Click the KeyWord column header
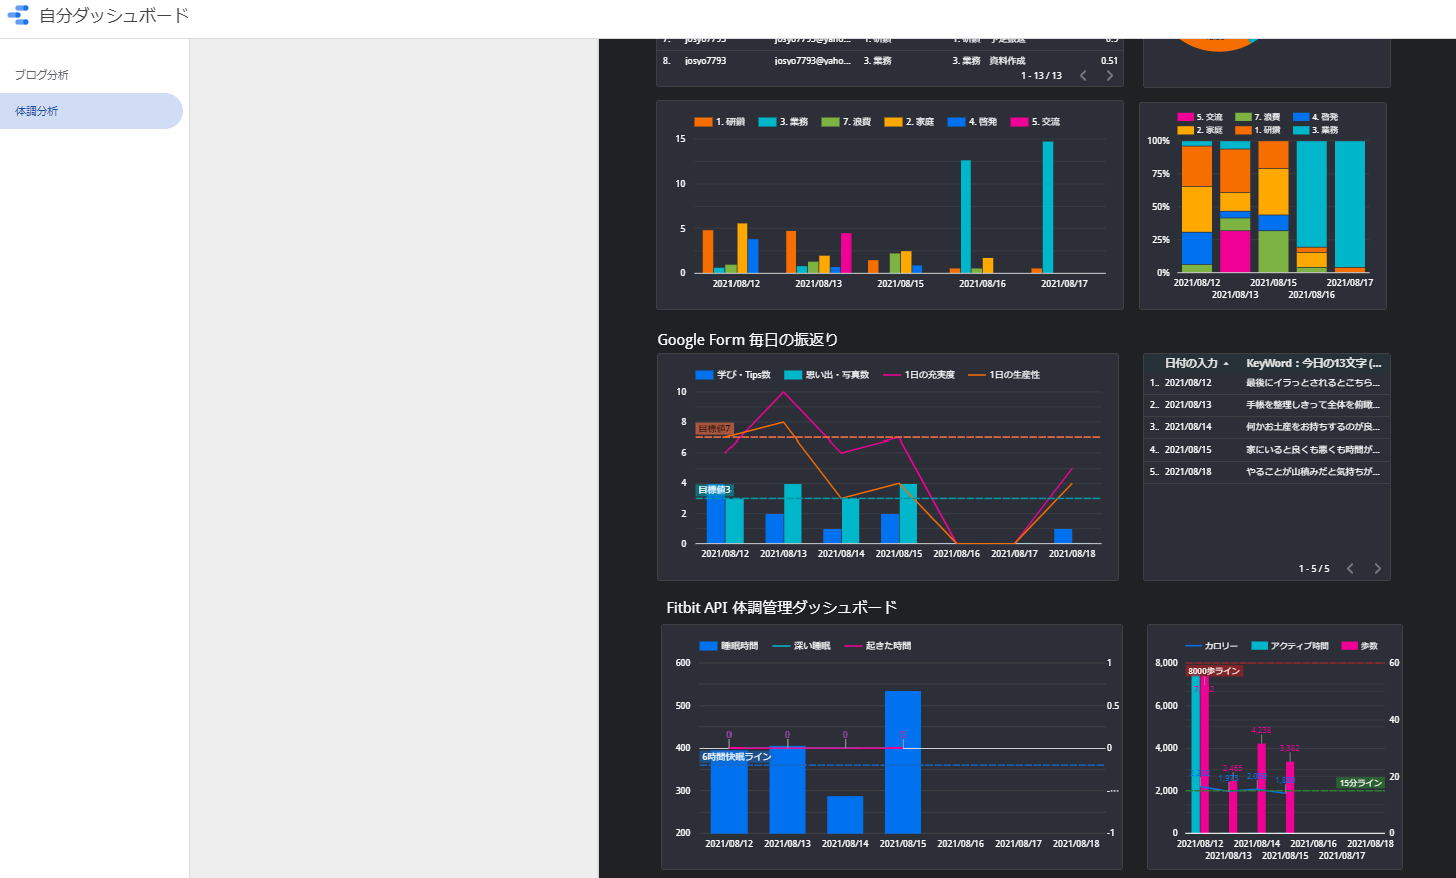 1312,363
